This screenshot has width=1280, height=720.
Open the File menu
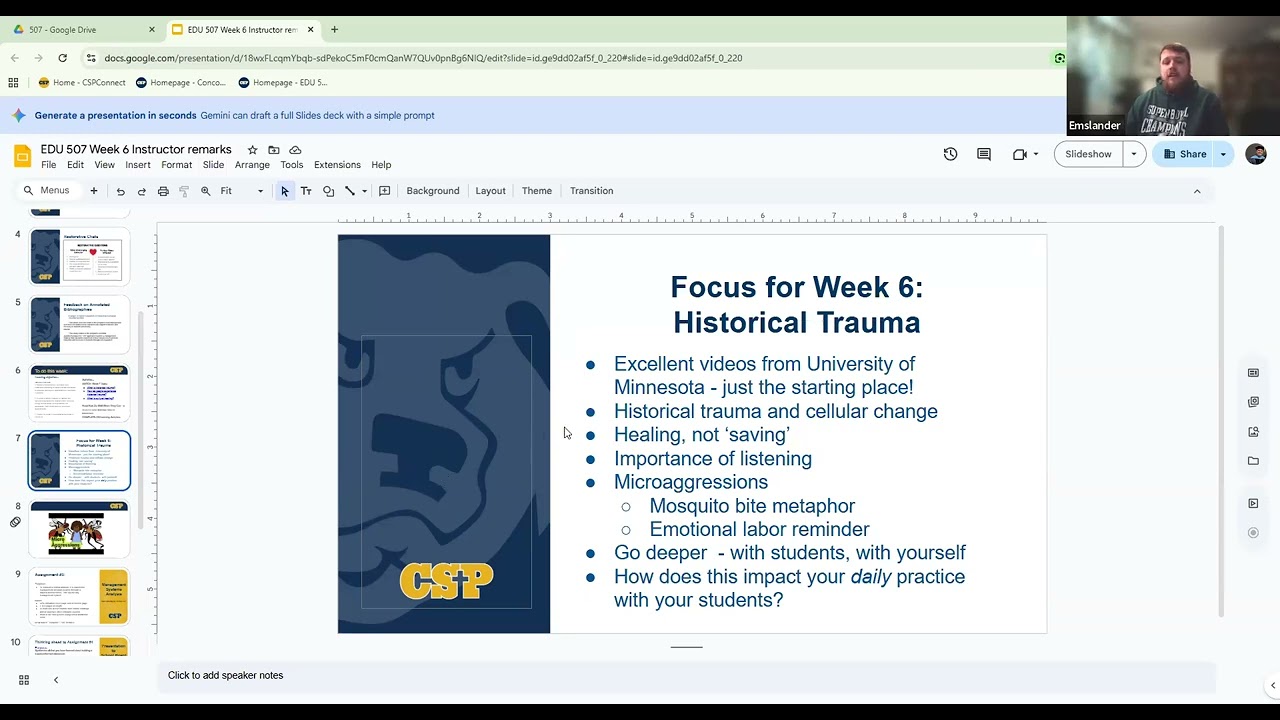(x=48, y=165)
